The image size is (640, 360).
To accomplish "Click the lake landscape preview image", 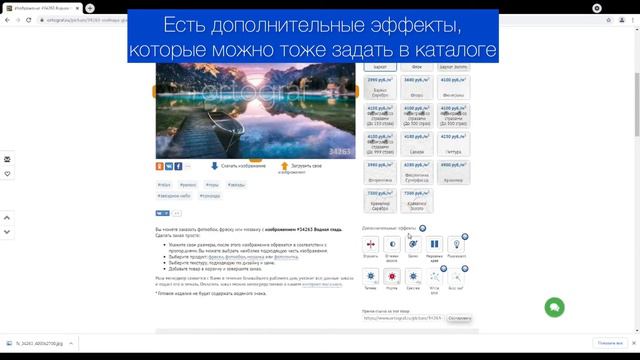I will 256,110.
